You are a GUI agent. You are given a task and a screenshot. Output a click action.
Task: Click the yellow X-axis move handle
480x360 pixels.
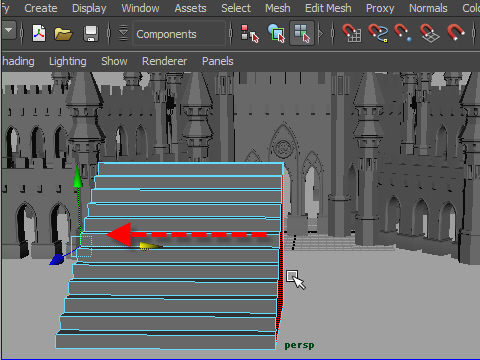coord(151,246)
